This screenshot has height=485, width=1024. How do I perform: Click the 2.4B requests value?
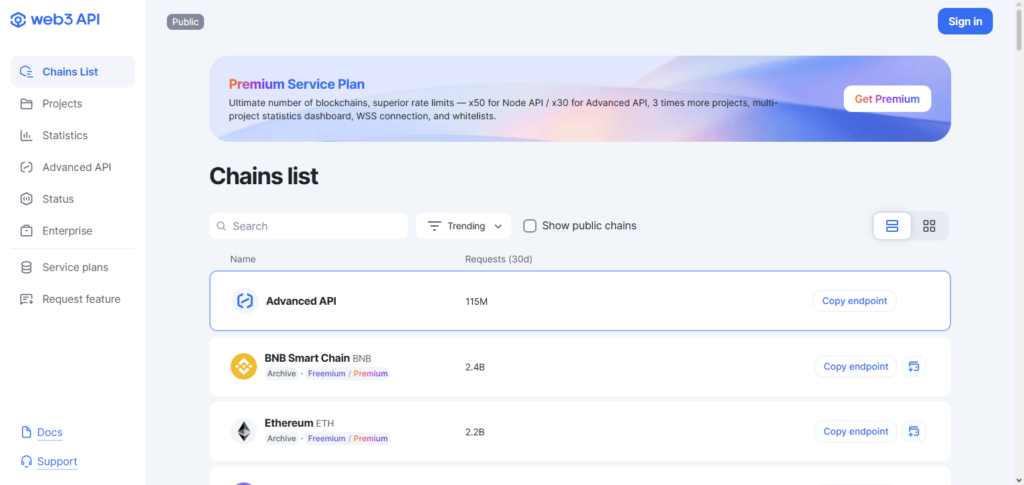475,367
